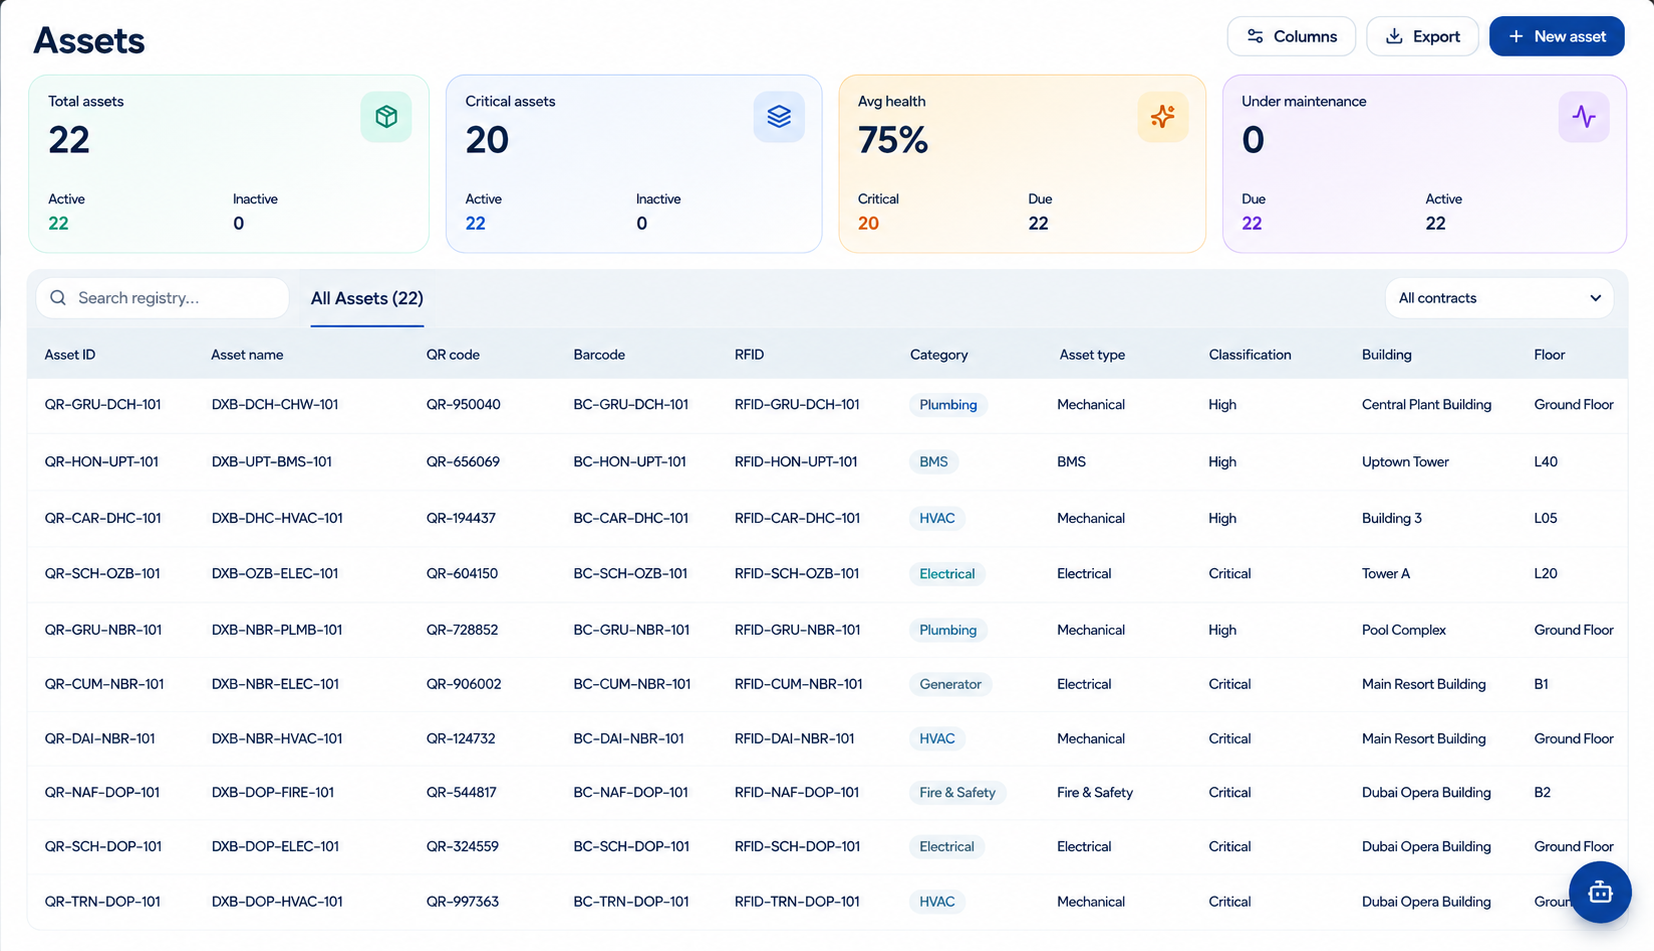Click the Critical assets count 20

click(487, 140)
